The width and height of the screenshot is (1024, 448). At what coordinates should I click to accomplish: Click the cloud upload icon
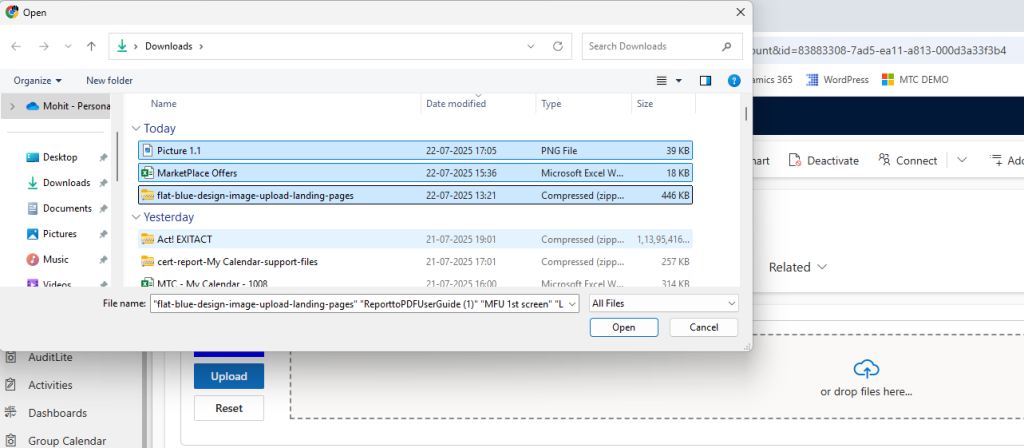pyautogui.click(x=865, y=368)
